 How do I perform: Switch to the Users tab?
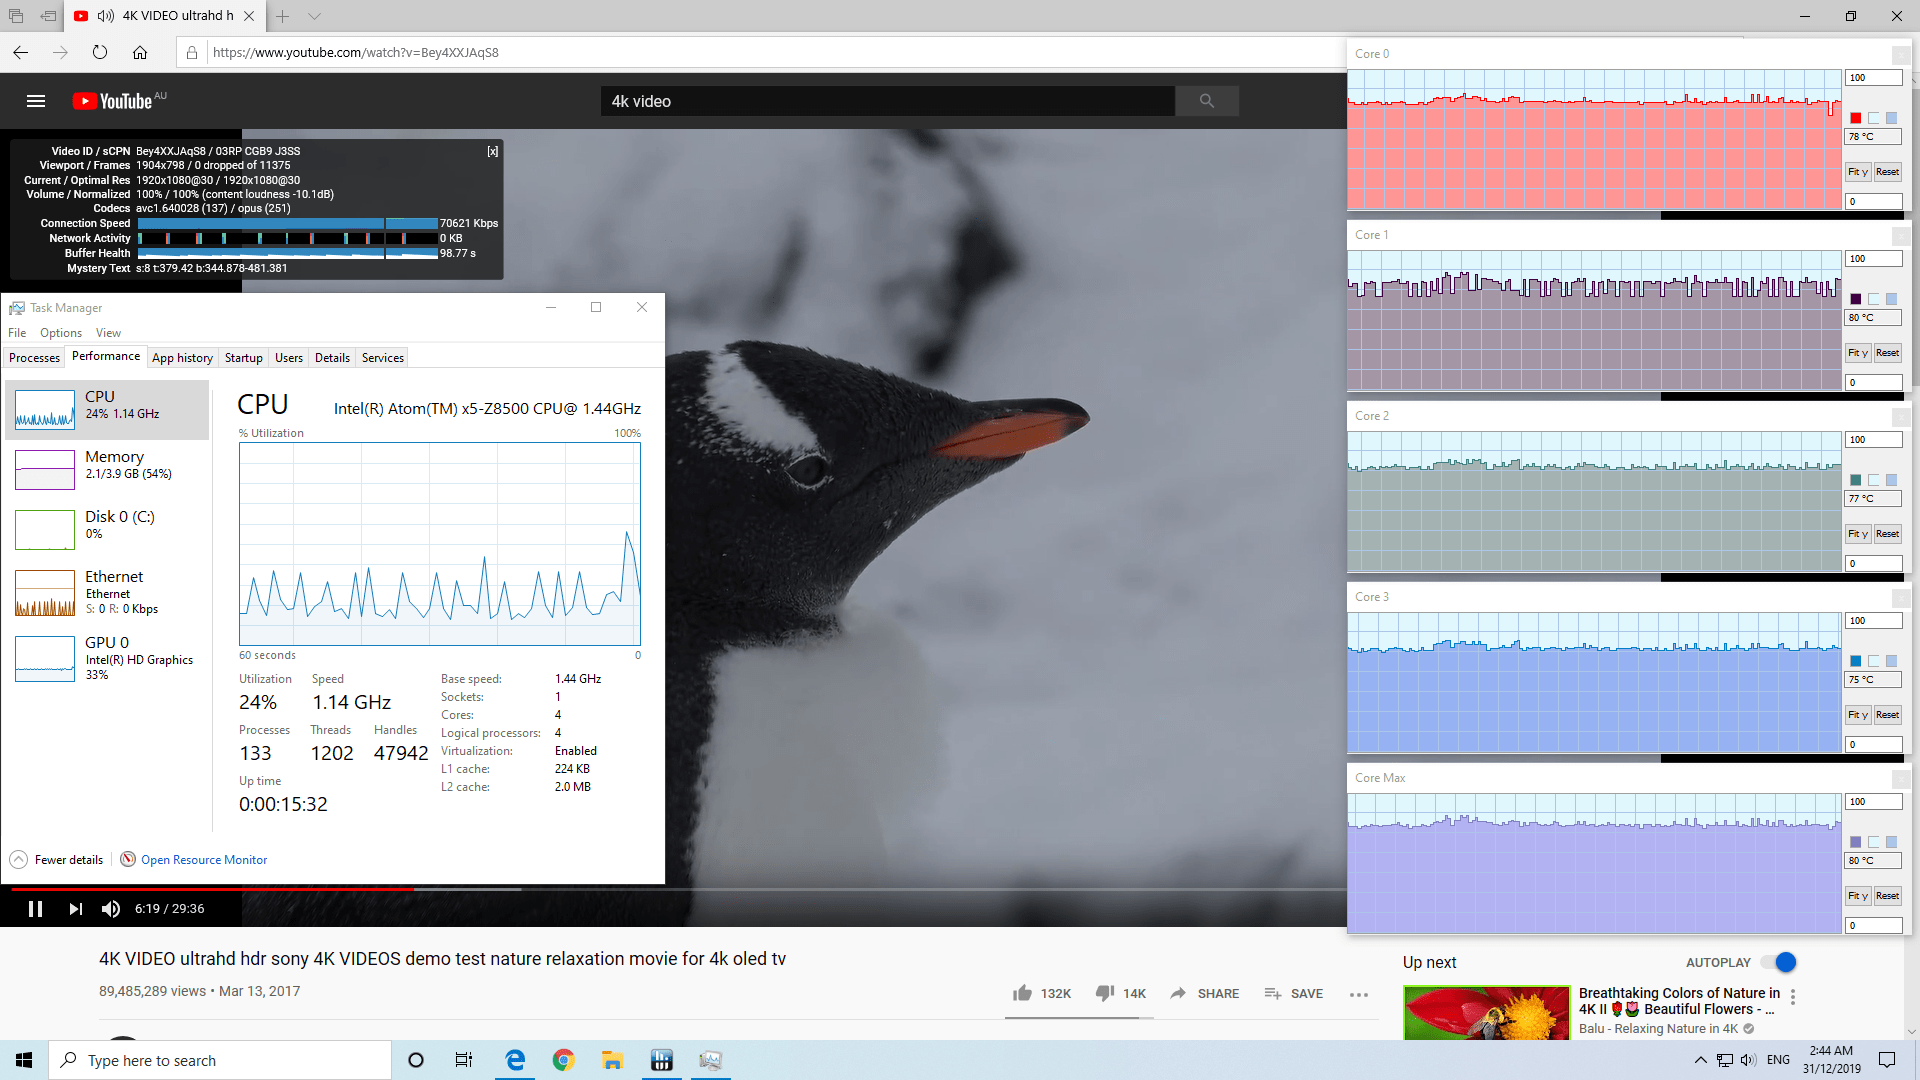(289, 358)
